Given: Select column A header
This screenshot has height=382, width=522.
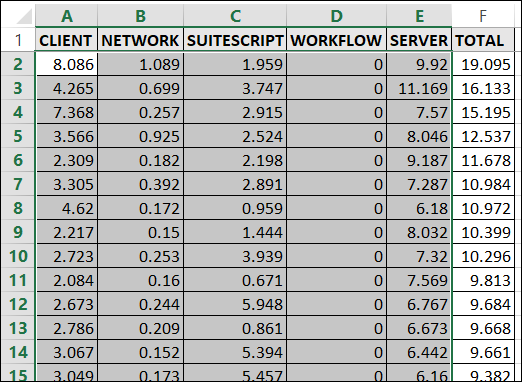Looking at the screenshot, I should (x=67, y=16).
